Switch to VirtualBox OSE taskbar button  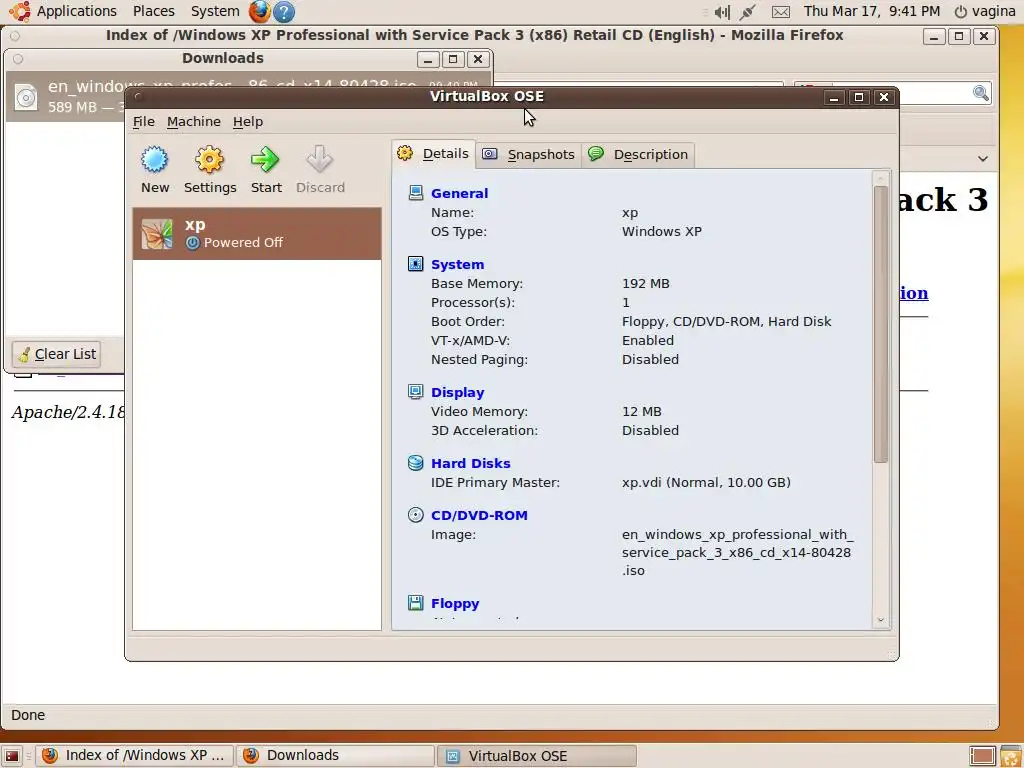pyautogui.click(x=536, y=756)
